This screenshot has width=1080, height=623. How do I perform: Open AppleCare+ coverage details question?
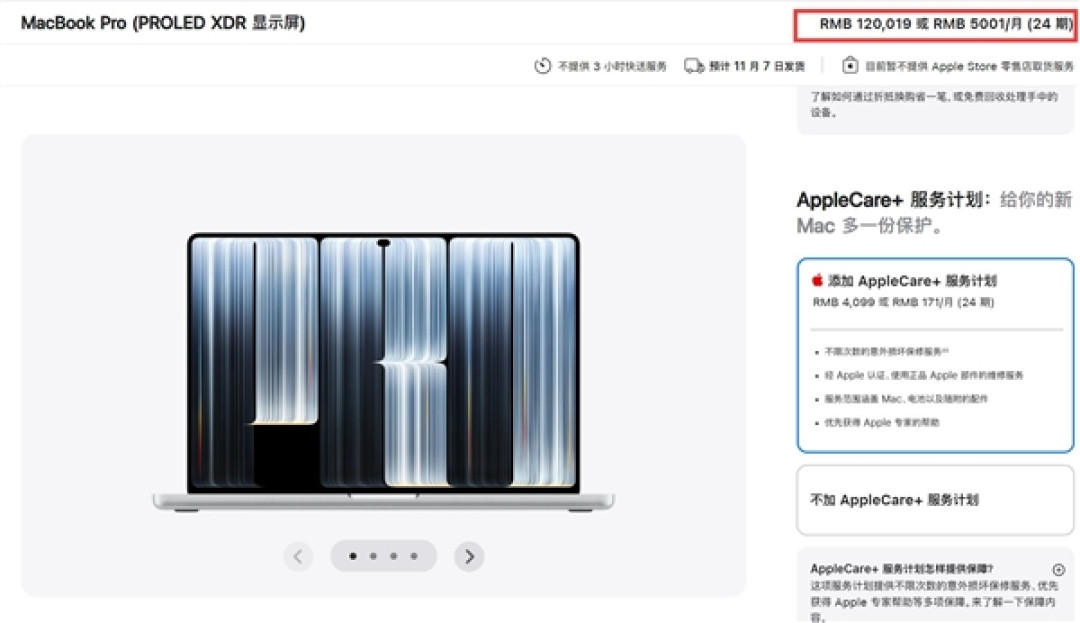[x=902, y=569]
